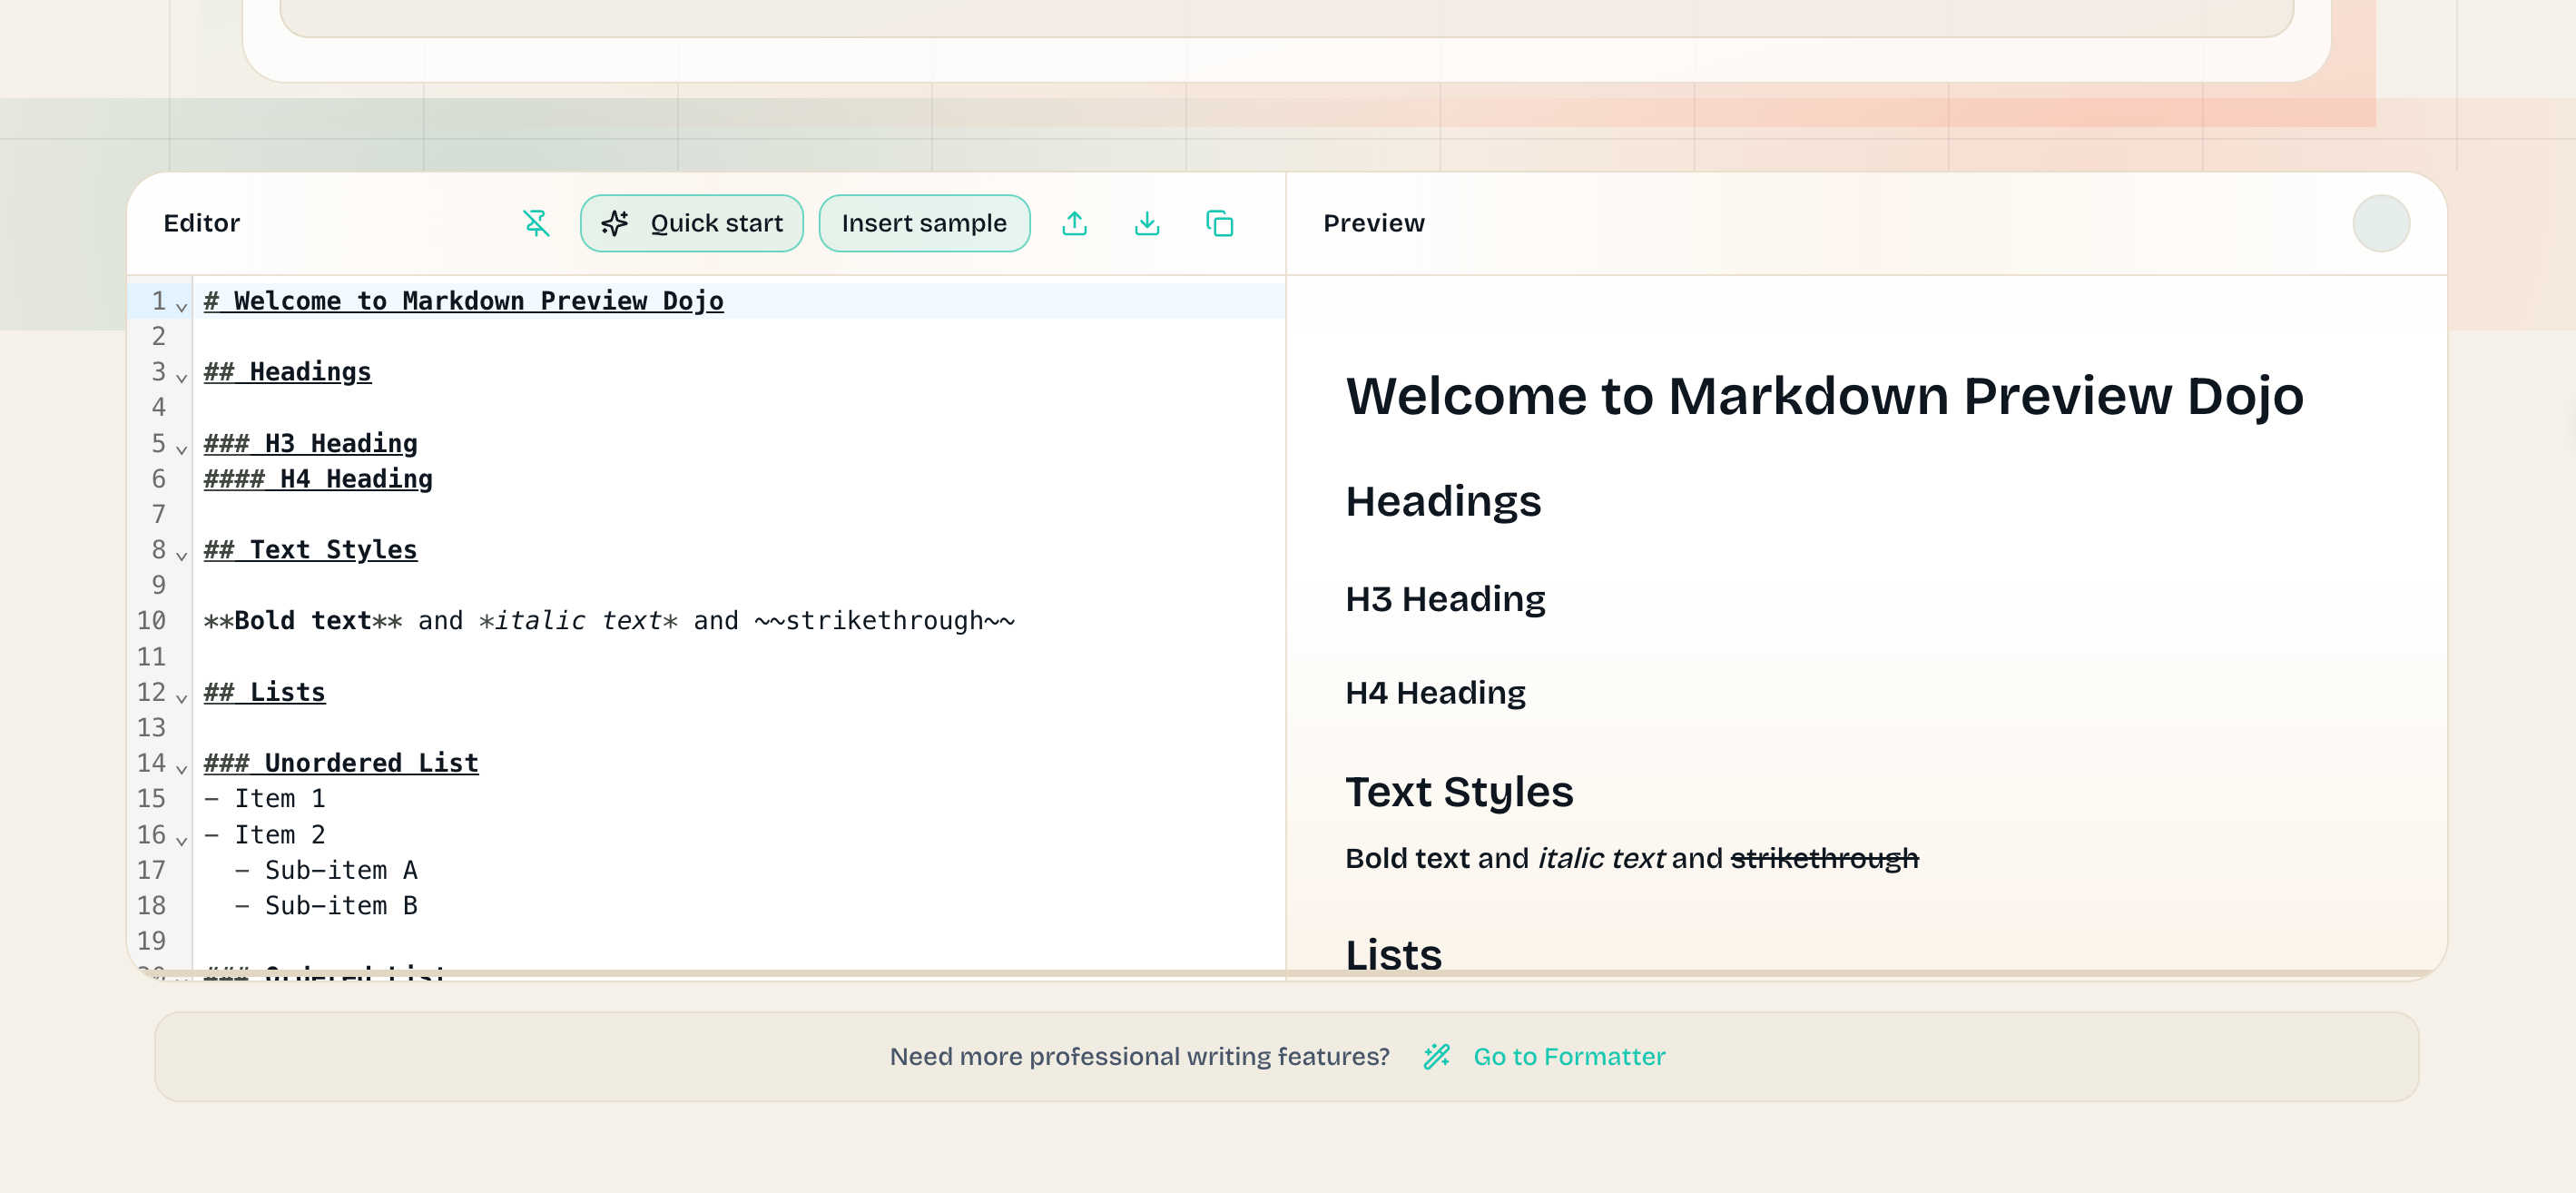Click the sparkle icon inside Quick start
The width and height of the screenshot is (2576, 1193).
pyautogui.click(x=616, y=223)
